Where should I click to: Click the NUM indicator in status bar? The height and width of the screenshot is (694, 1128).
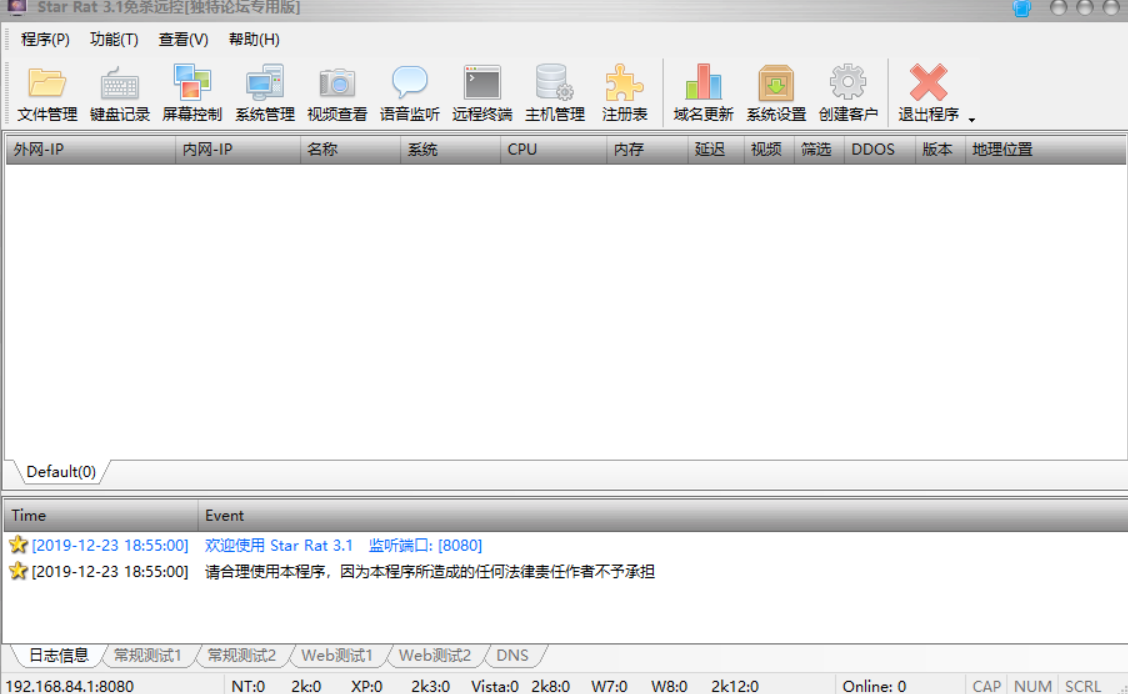point(1032,686)
